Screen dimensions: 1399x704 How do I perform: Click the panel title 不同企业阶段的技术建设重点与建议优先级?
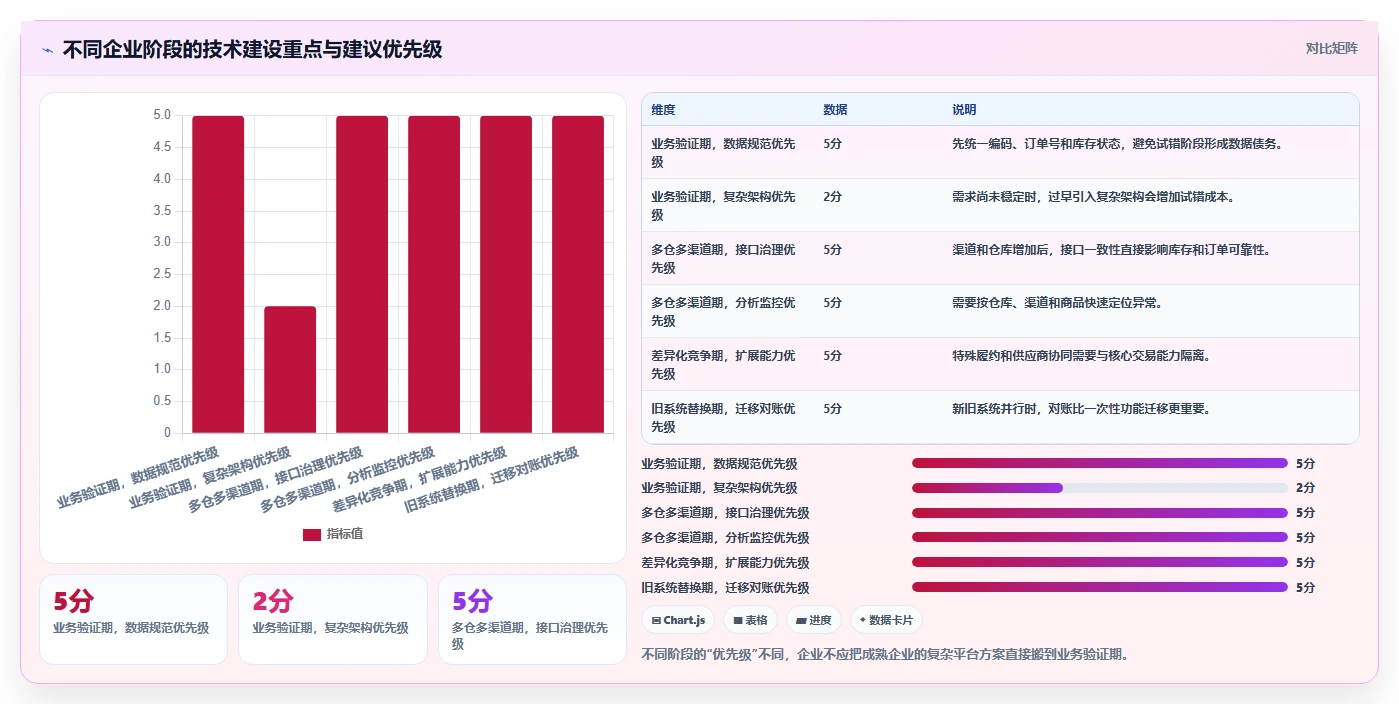point(252,50)
